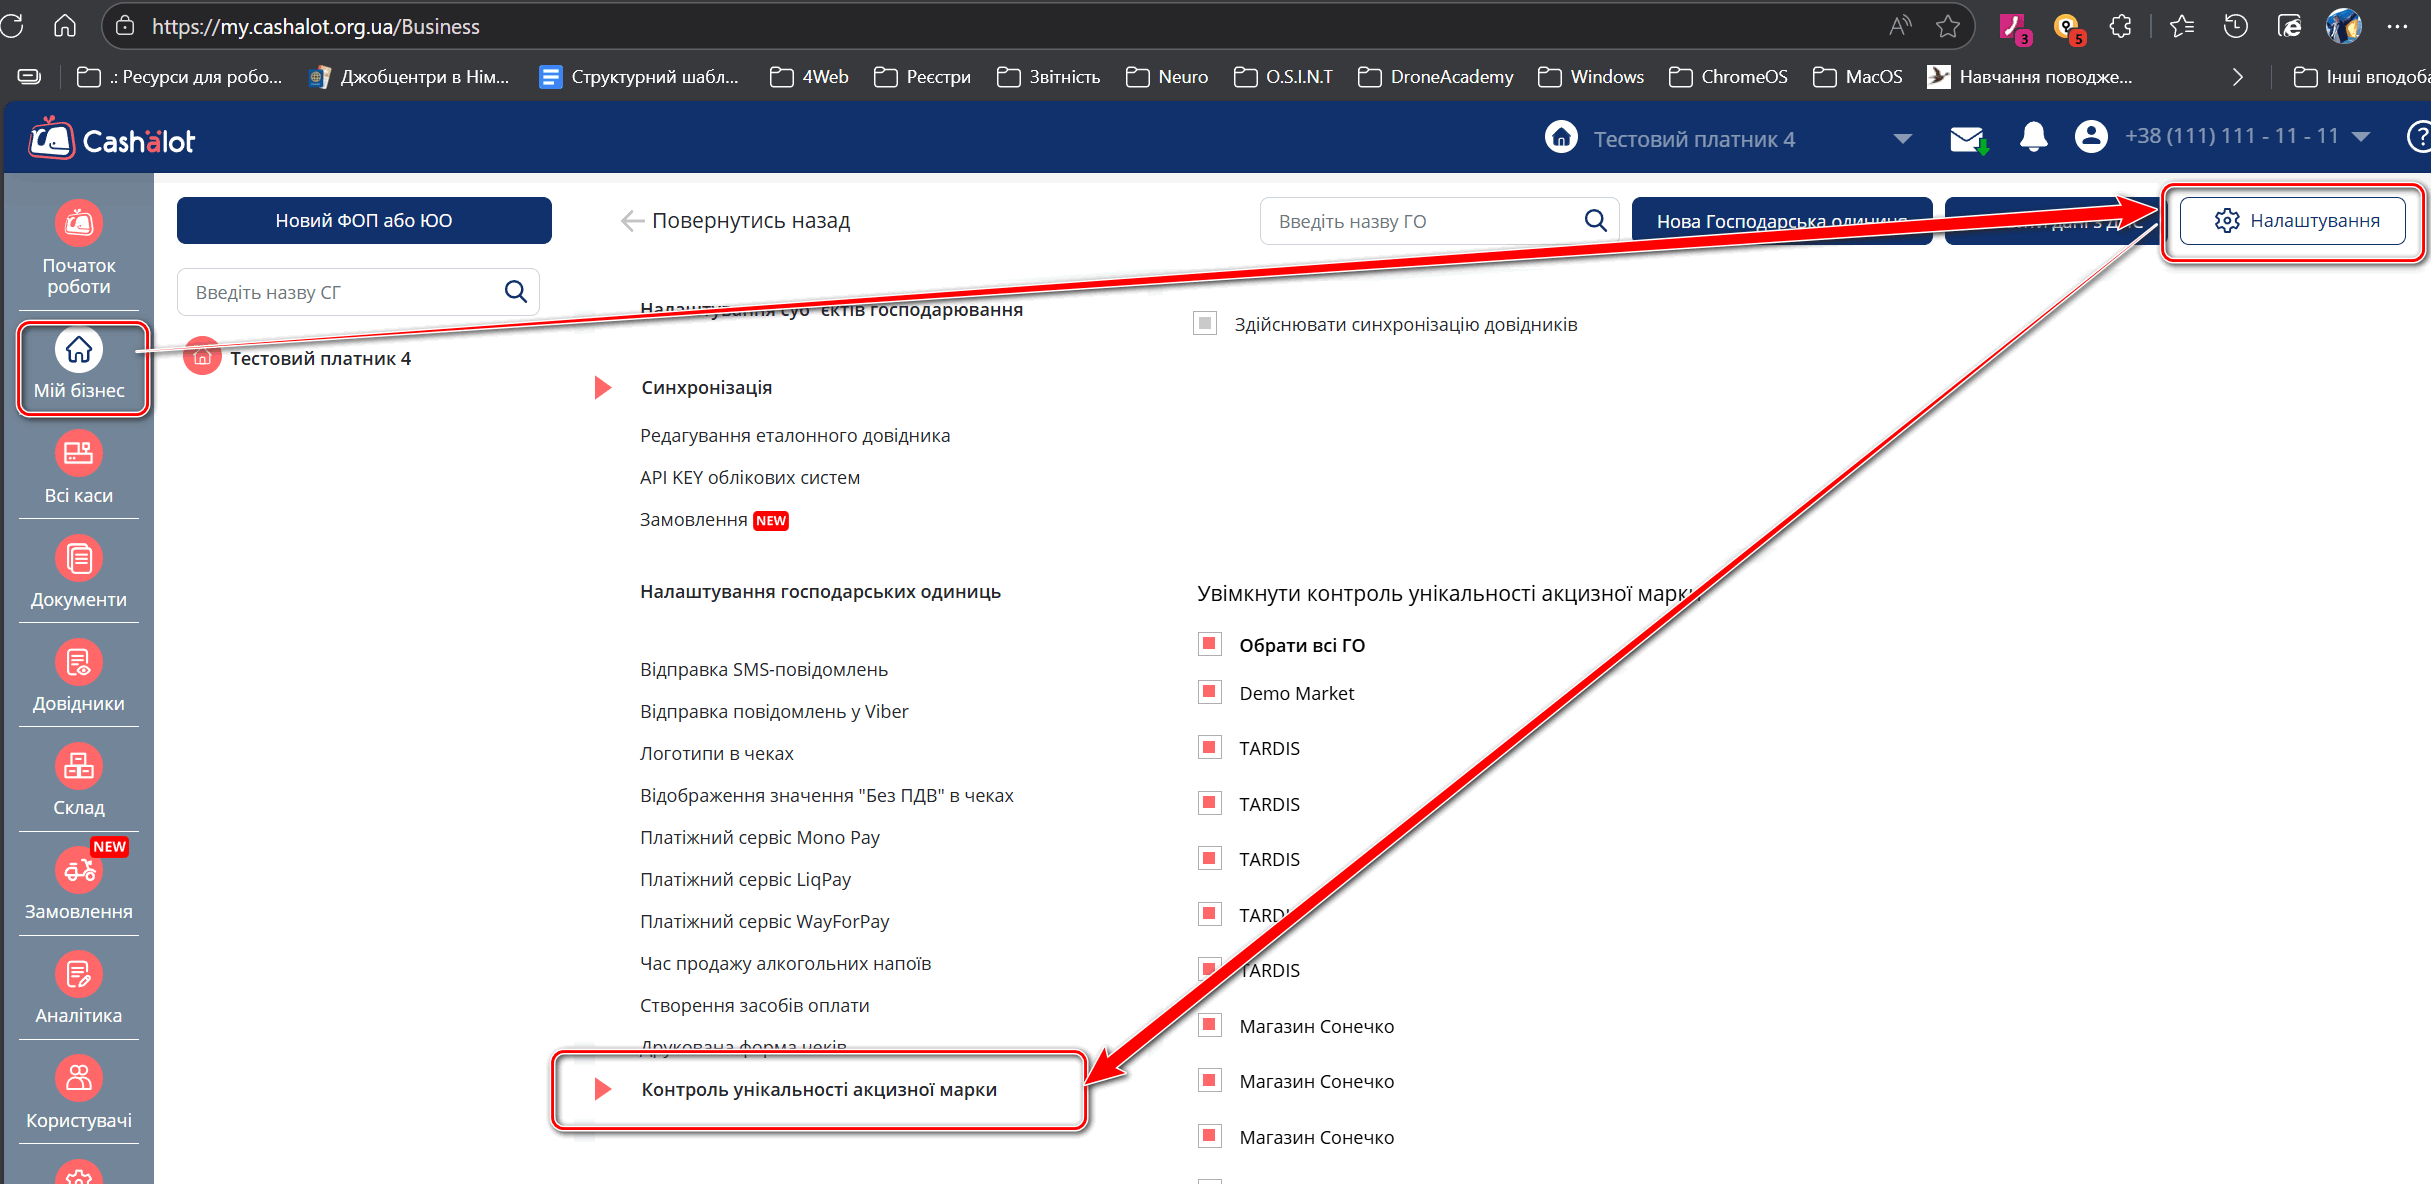Open the phone number account dropdown
The image size is (2431, 1184).
(2361, 137)
